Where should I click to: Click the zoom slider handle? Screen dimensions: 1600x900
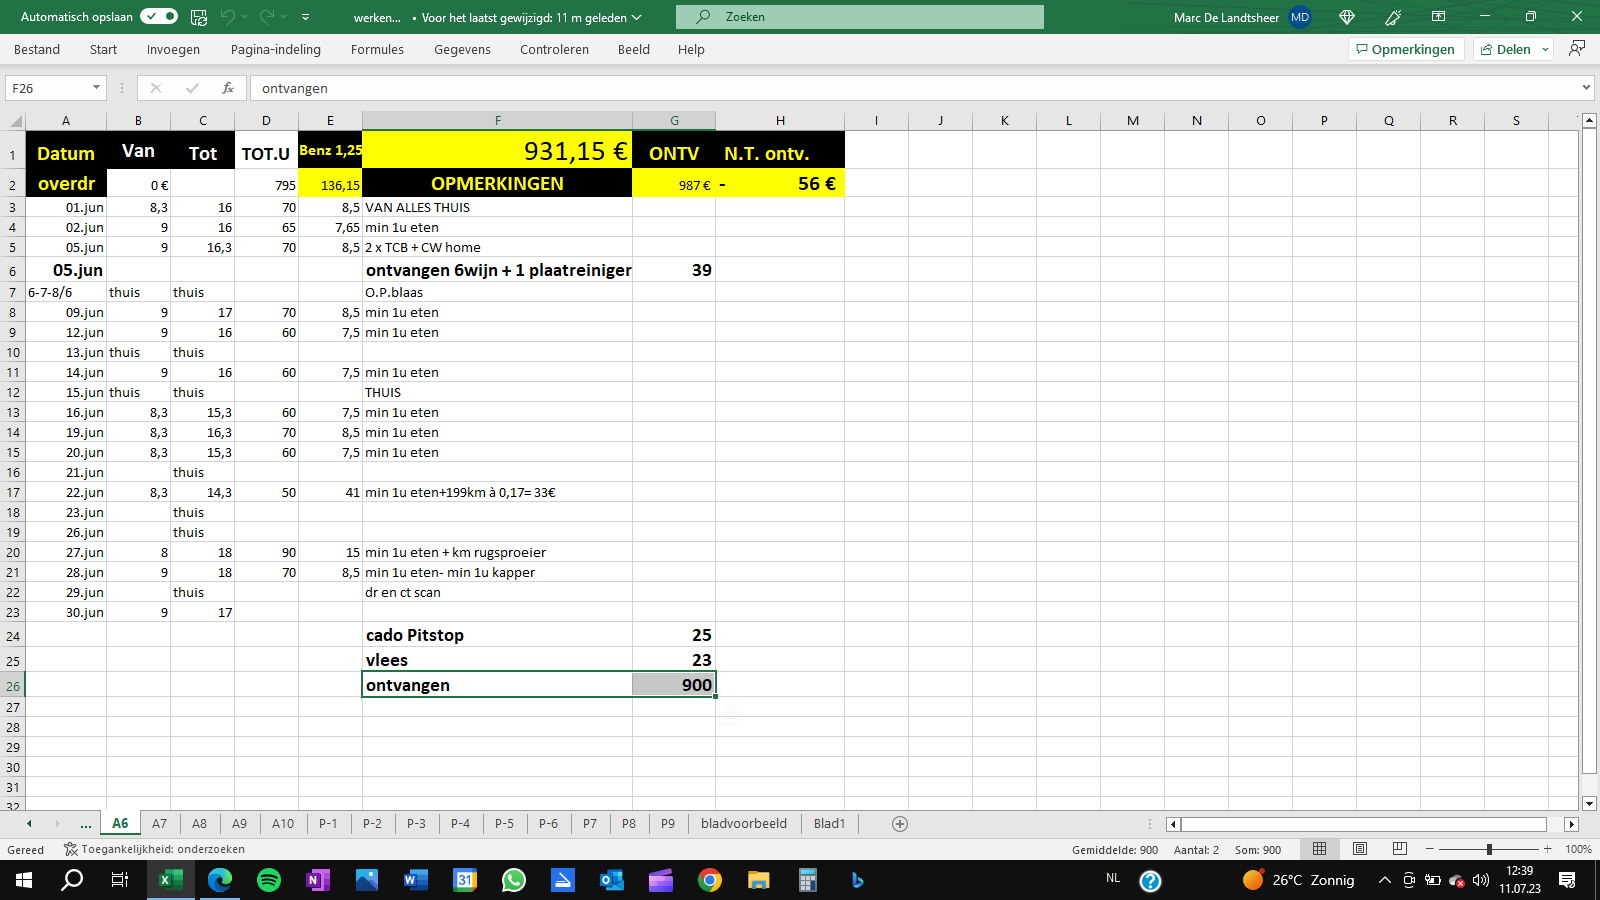click(1489, 849)
